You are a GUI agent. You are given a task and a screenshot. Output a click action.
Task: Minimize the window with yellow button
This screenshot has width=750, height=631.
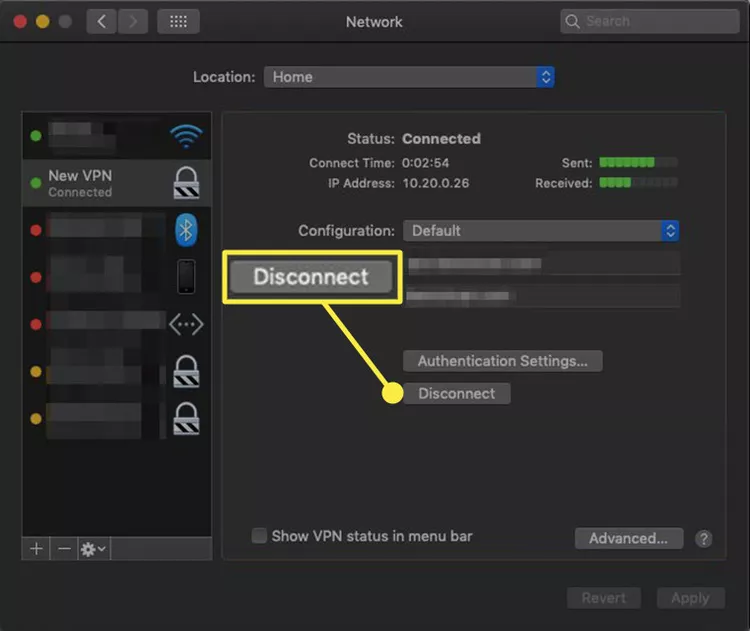tap(43, 22)
